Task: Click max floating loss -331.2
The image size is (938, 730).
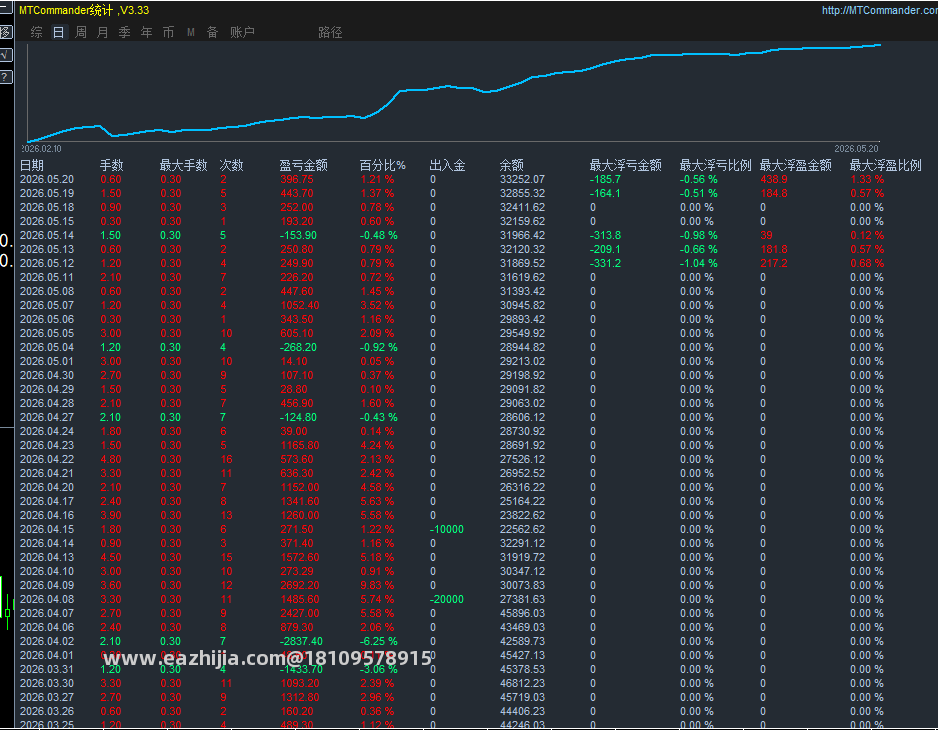Action: point(605,263)
